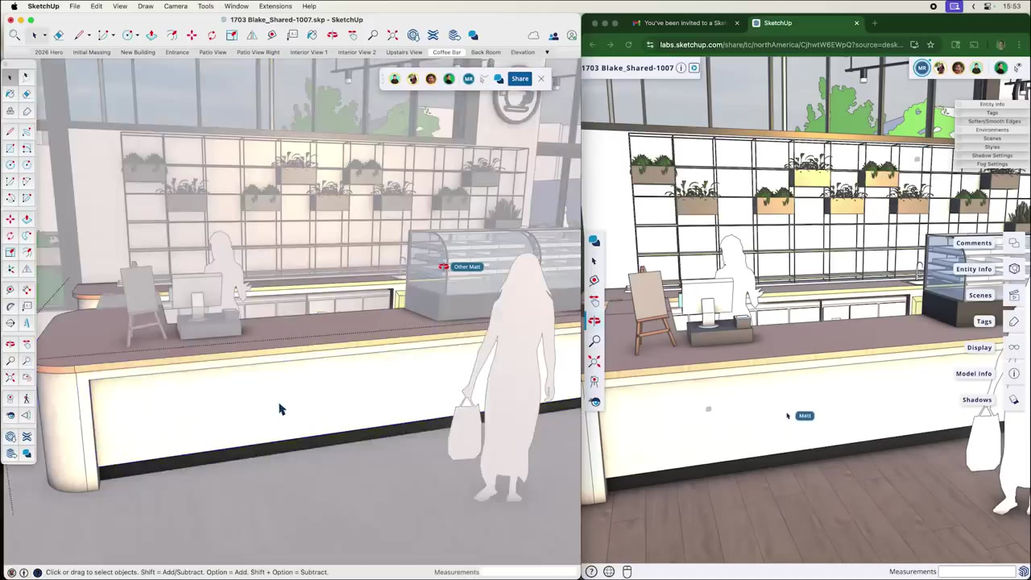This screenshot has height=580, width=1031.
Task: Pick the Push/Pull tool in top toolbar
Action: (x=151, y=36)
